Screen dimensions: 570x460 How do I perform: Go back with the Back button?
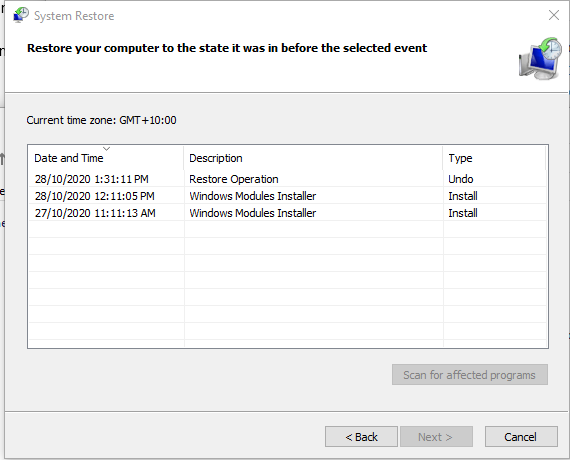coord(361,437)
